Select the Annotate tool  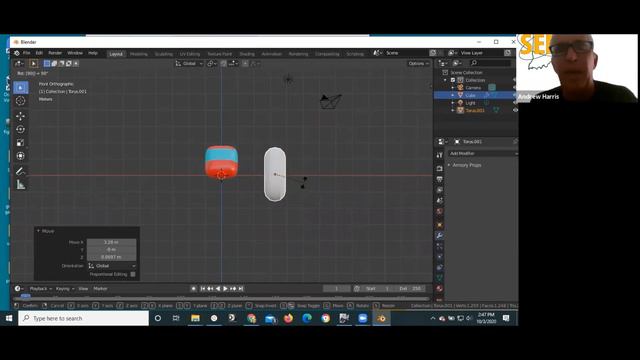[x=20, y=171]
